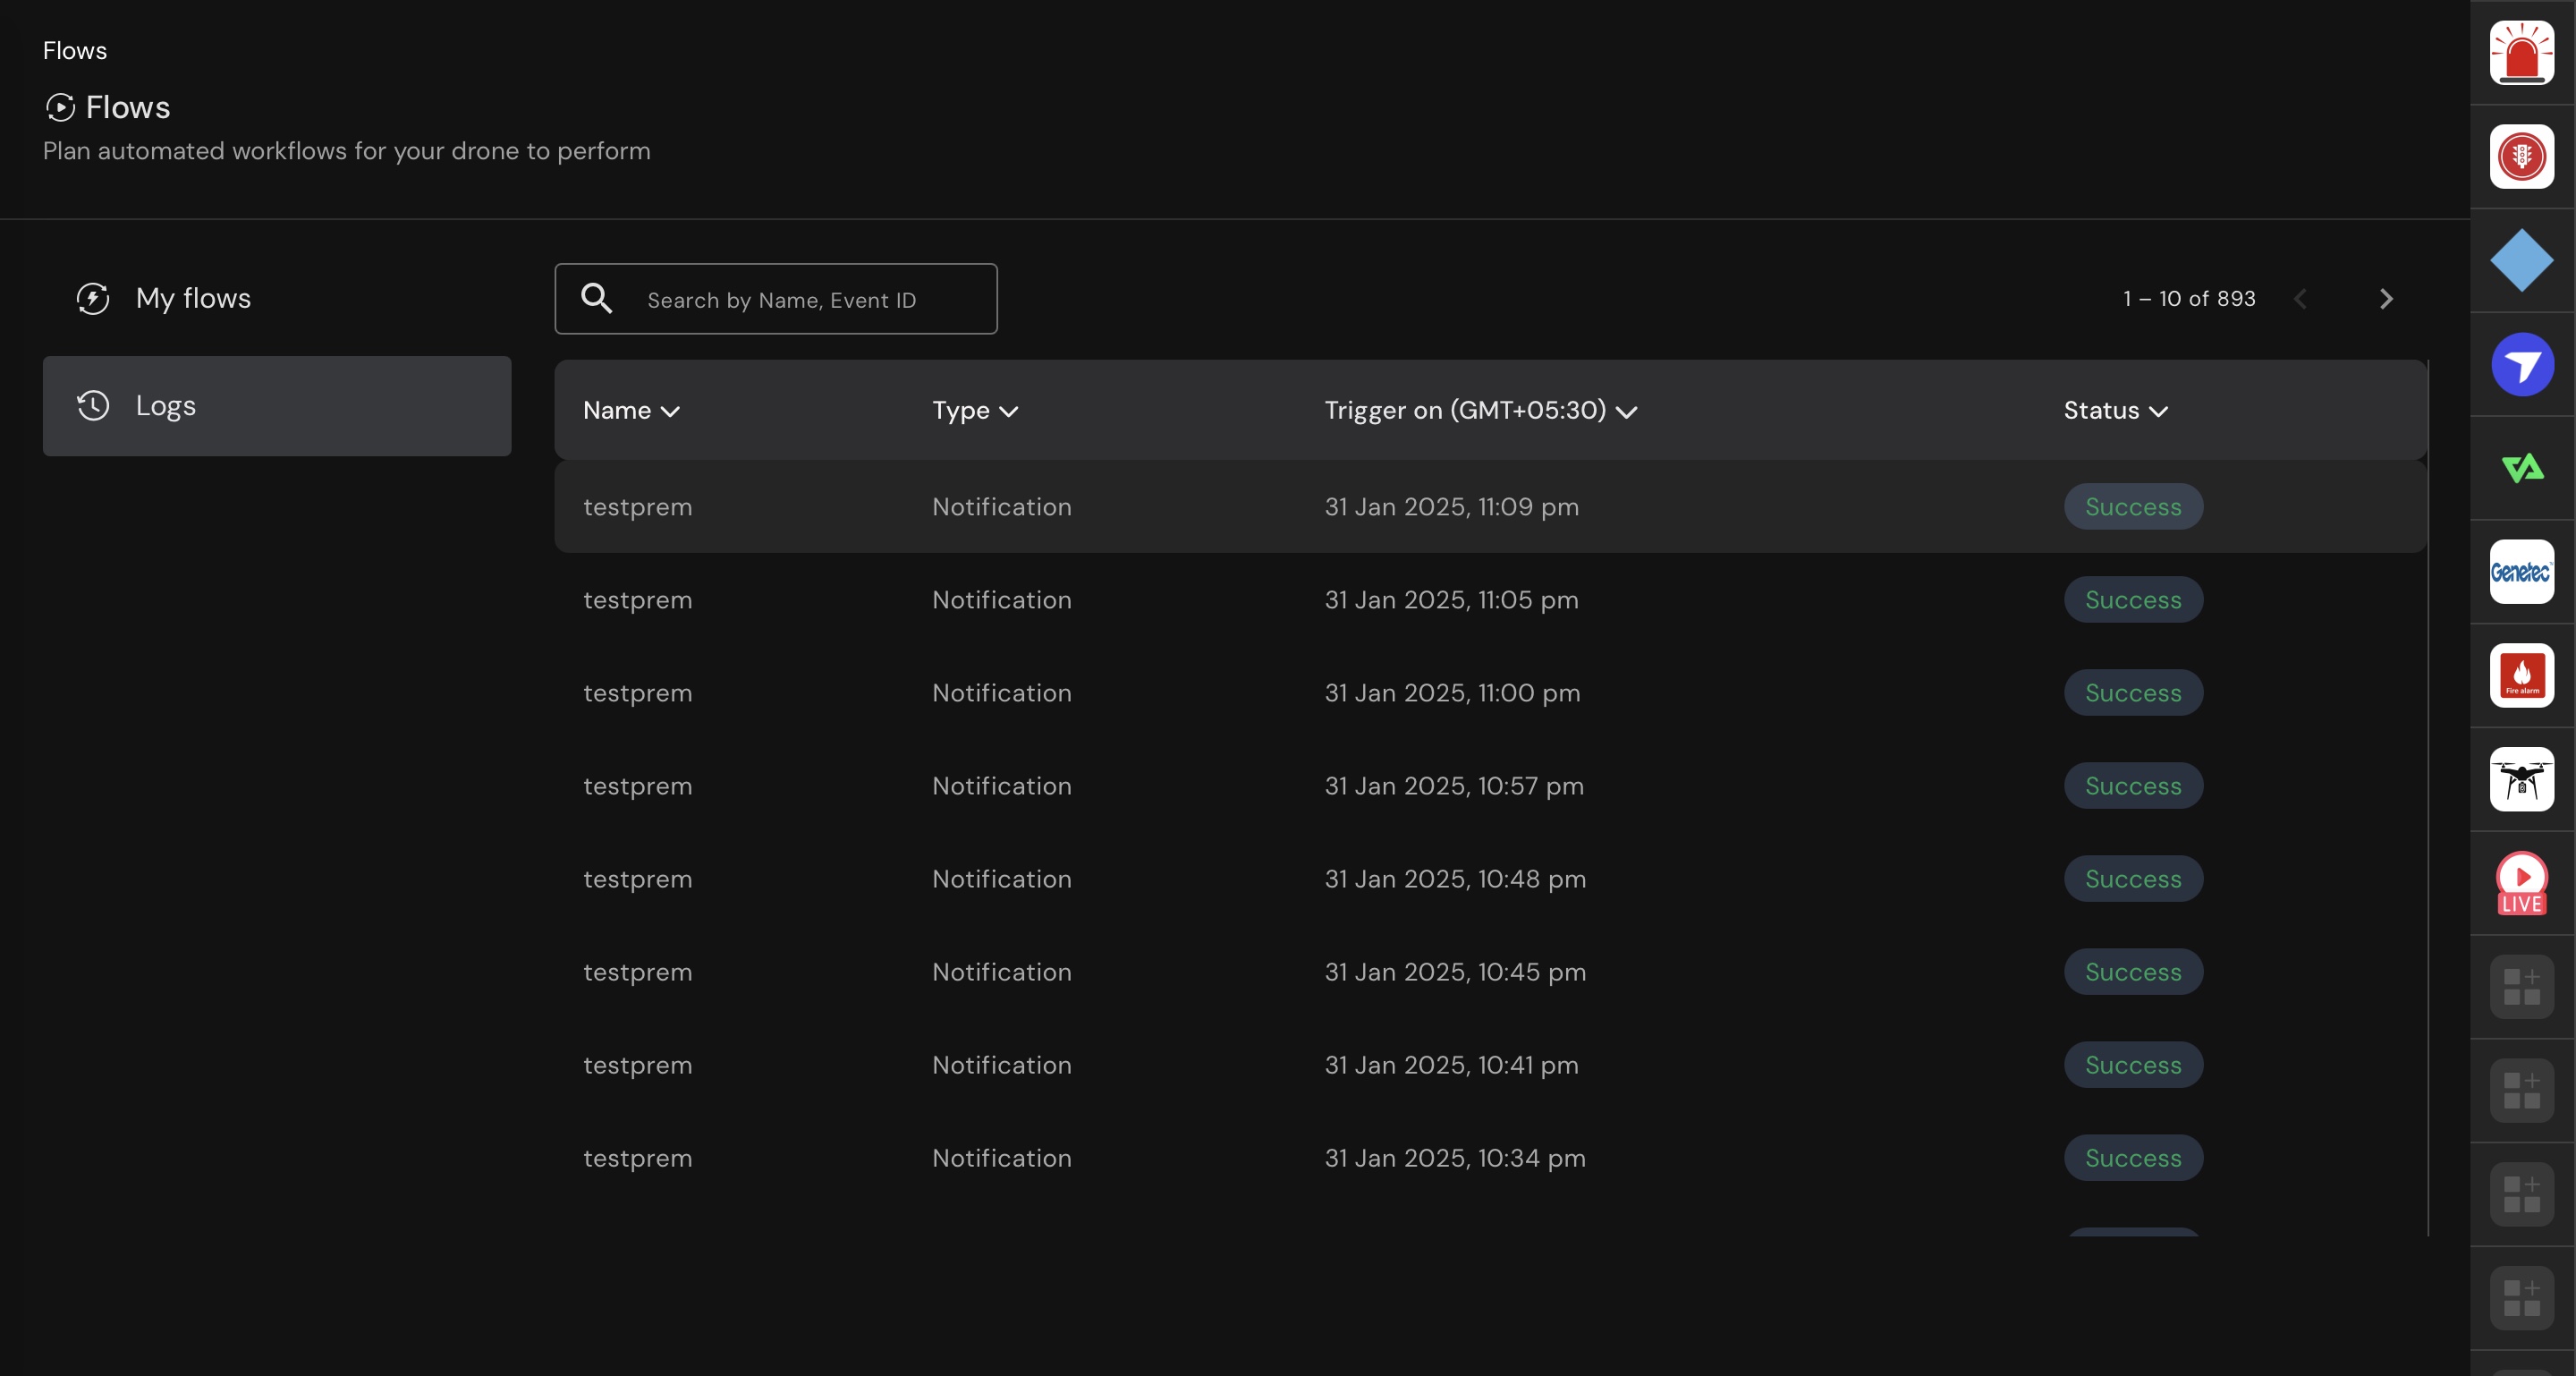
Task: Expand the Trigger on column dropdown
Action: coord(1480,411)
